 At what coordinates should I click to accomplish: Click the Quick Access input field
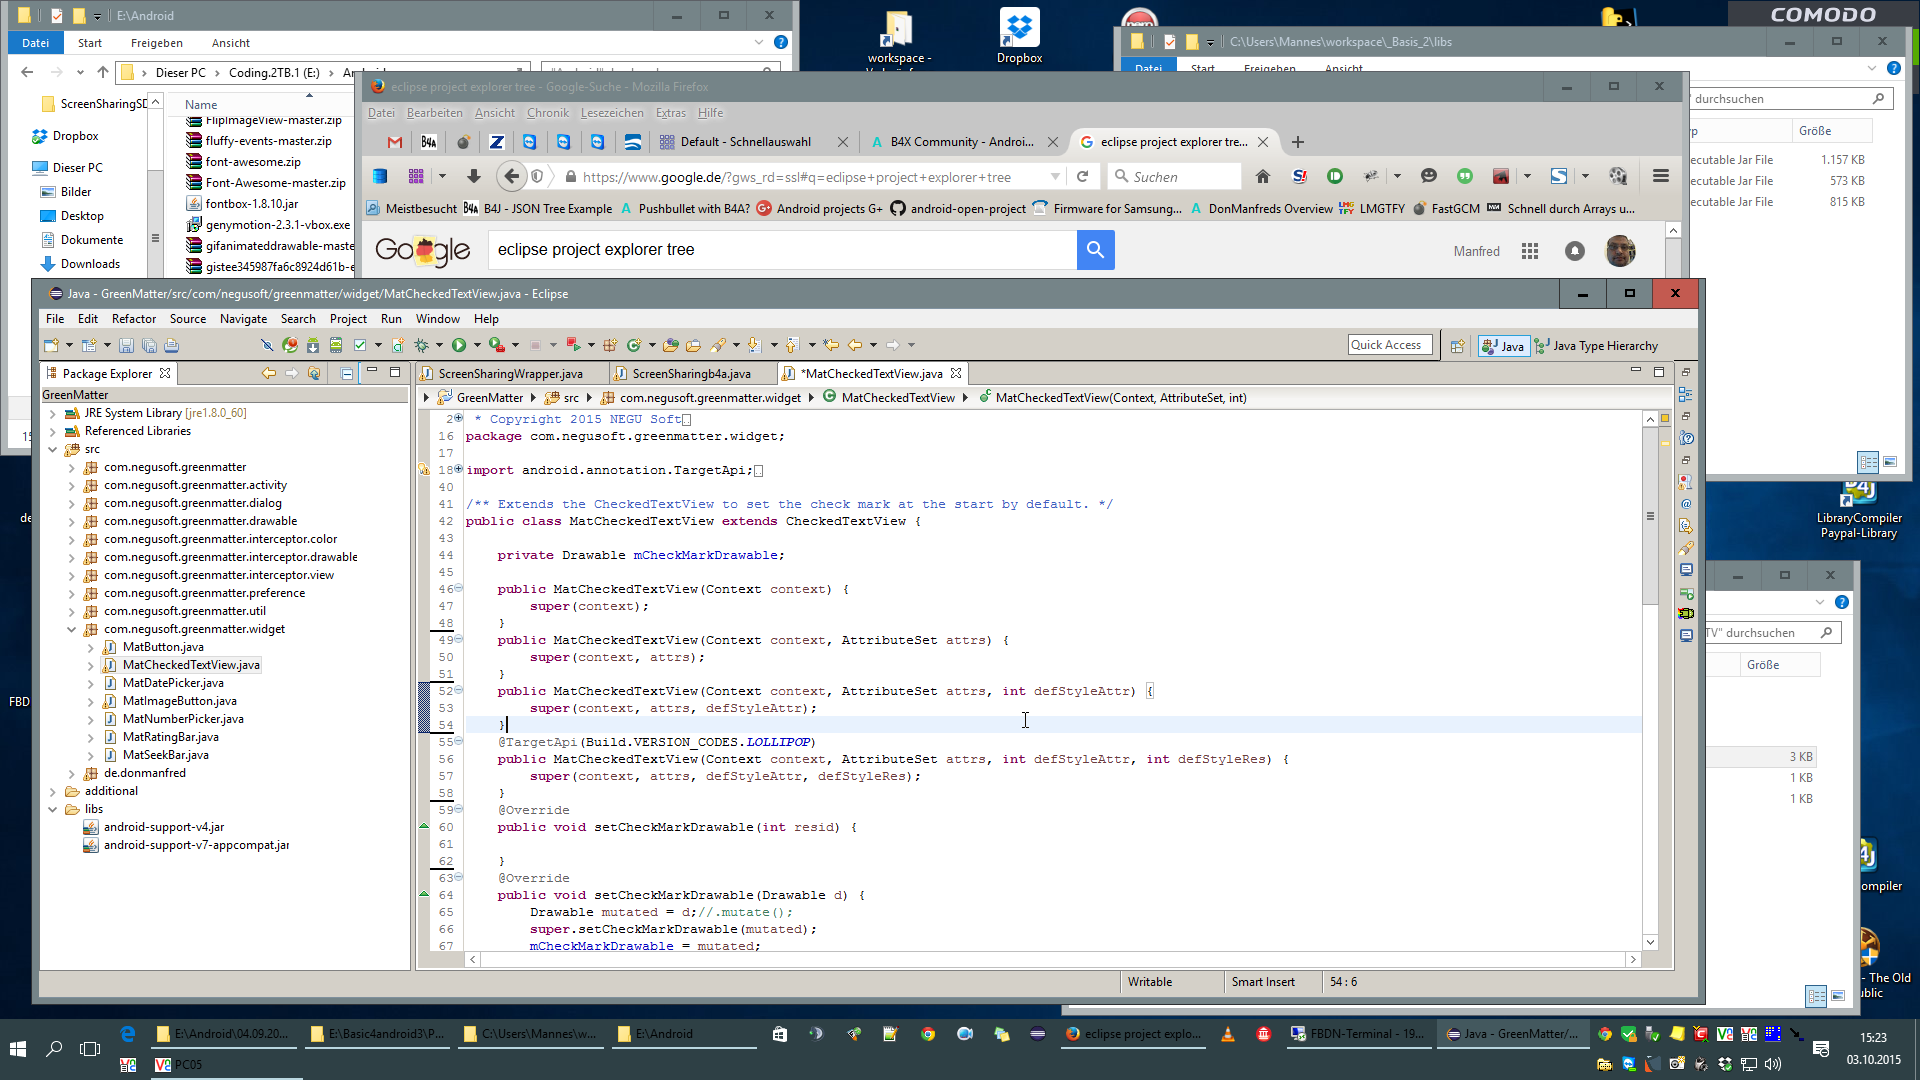(1389, 345)
